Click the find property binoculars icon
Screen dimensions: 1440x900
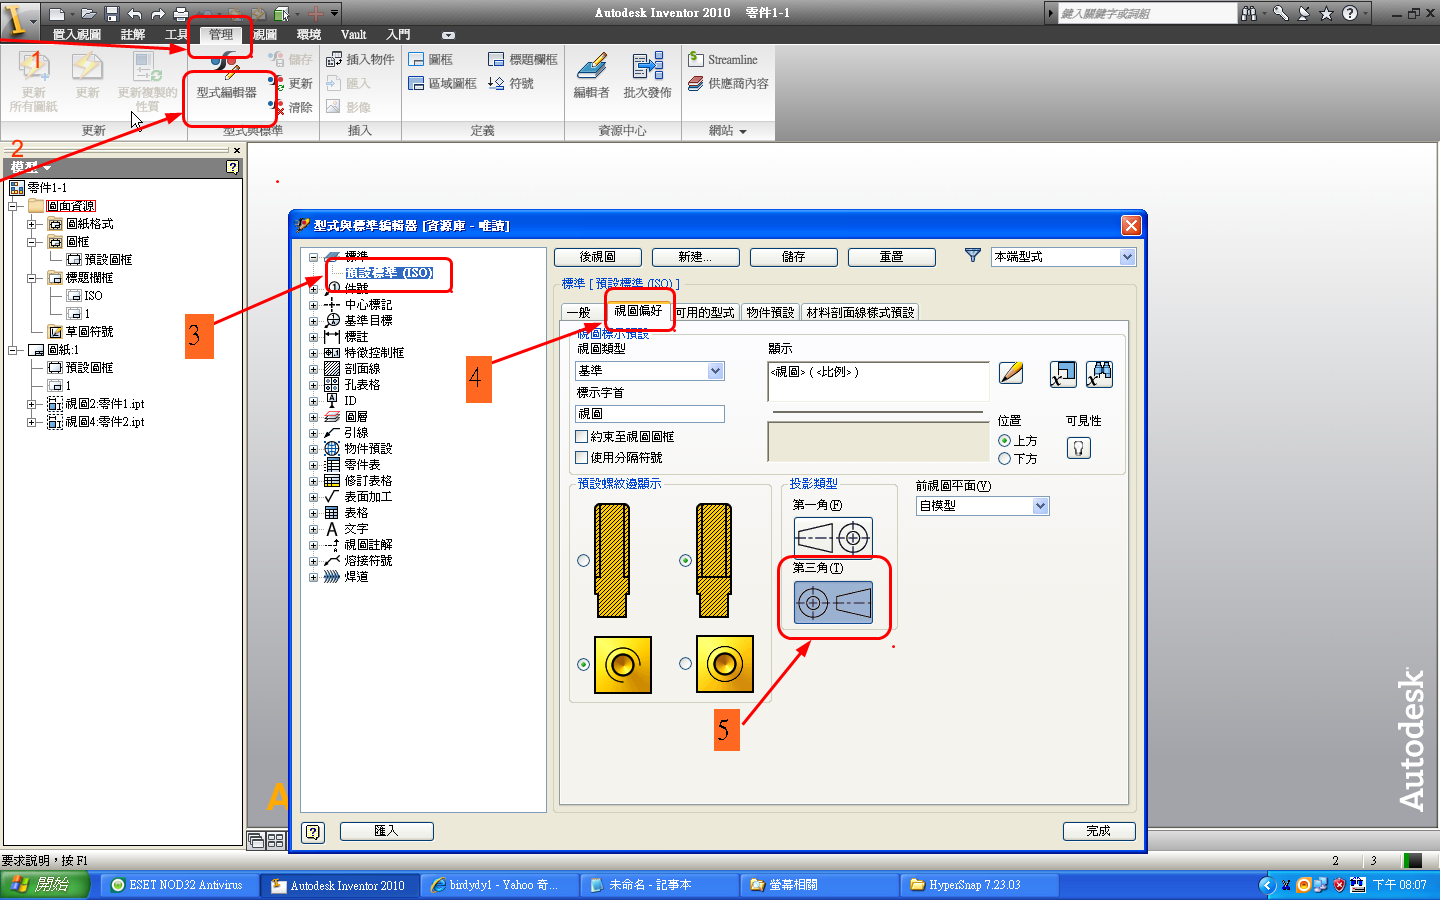tap(1099, 374)
